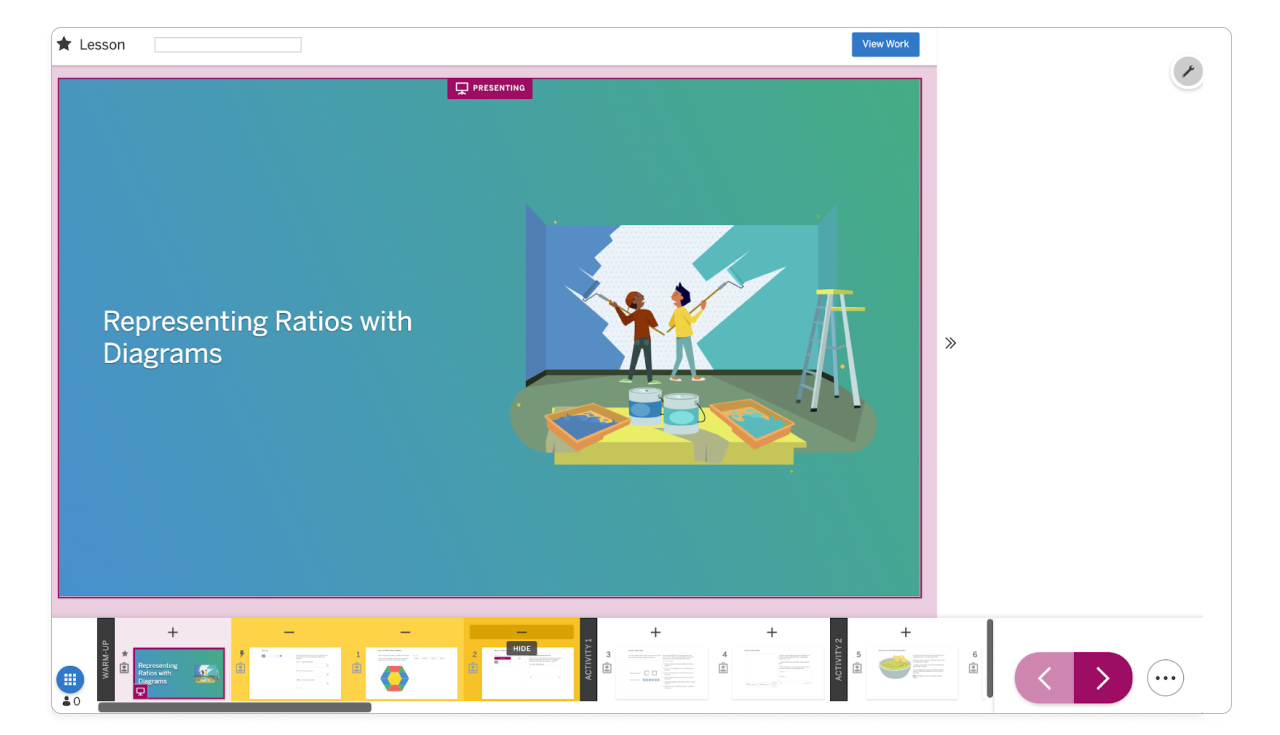The height and width of the screenshot is (735, 1280).
Task: Click the vertical scrollbar beside slide strip
Action: coord(990,658)
